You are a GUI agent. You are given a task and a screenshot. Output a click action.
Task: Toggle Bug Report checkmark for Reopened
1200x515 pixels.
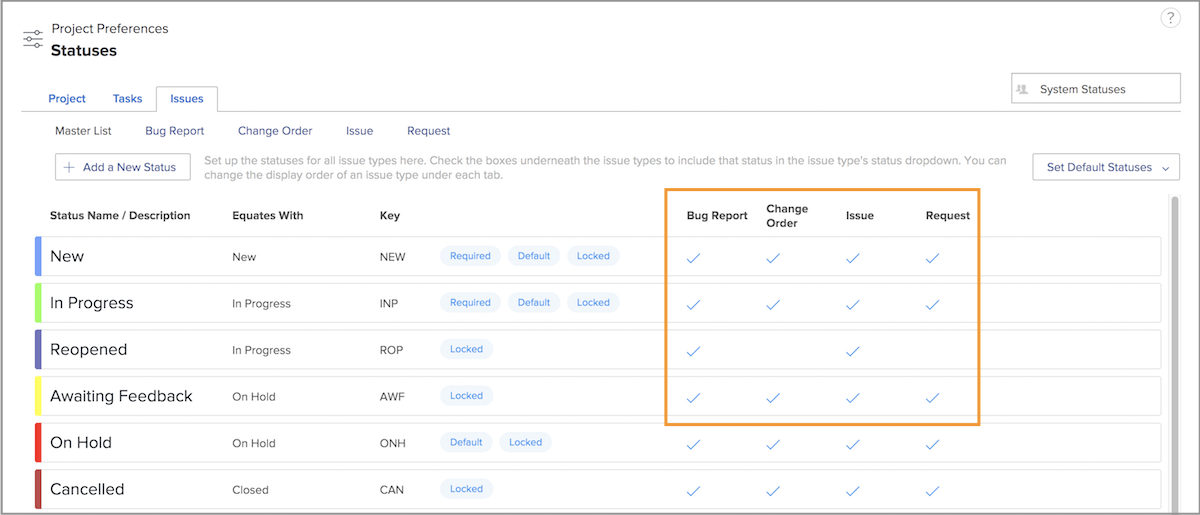click(x=693, y=351)
